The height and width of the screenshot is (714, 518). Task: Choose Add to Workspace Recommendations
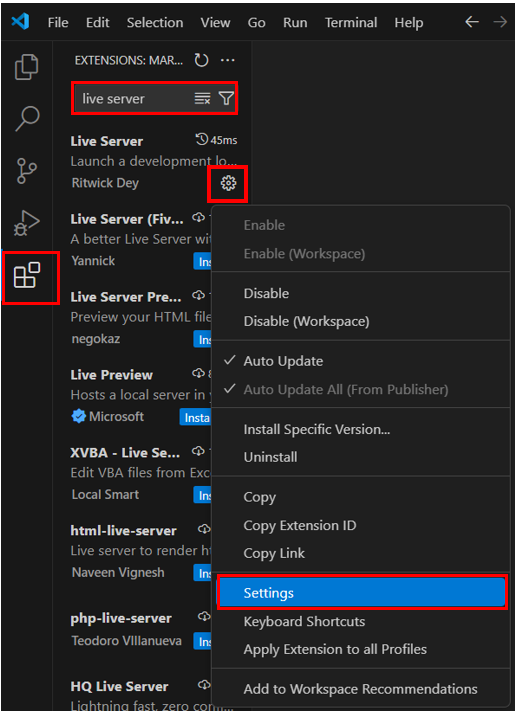point(361,689)
